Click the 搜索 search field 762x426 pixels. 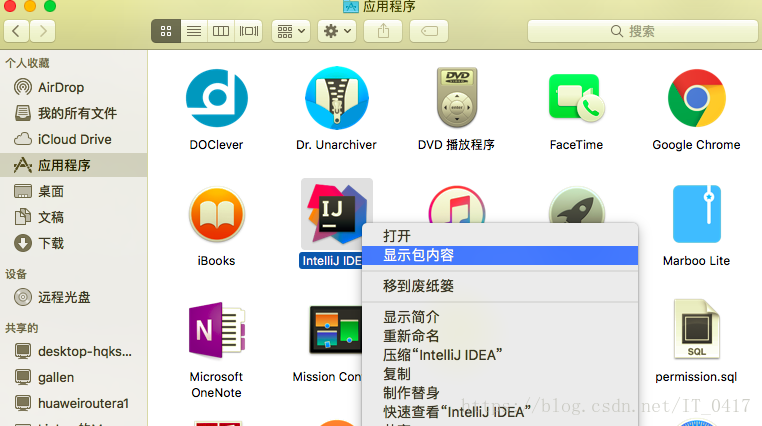coord(642,31)
